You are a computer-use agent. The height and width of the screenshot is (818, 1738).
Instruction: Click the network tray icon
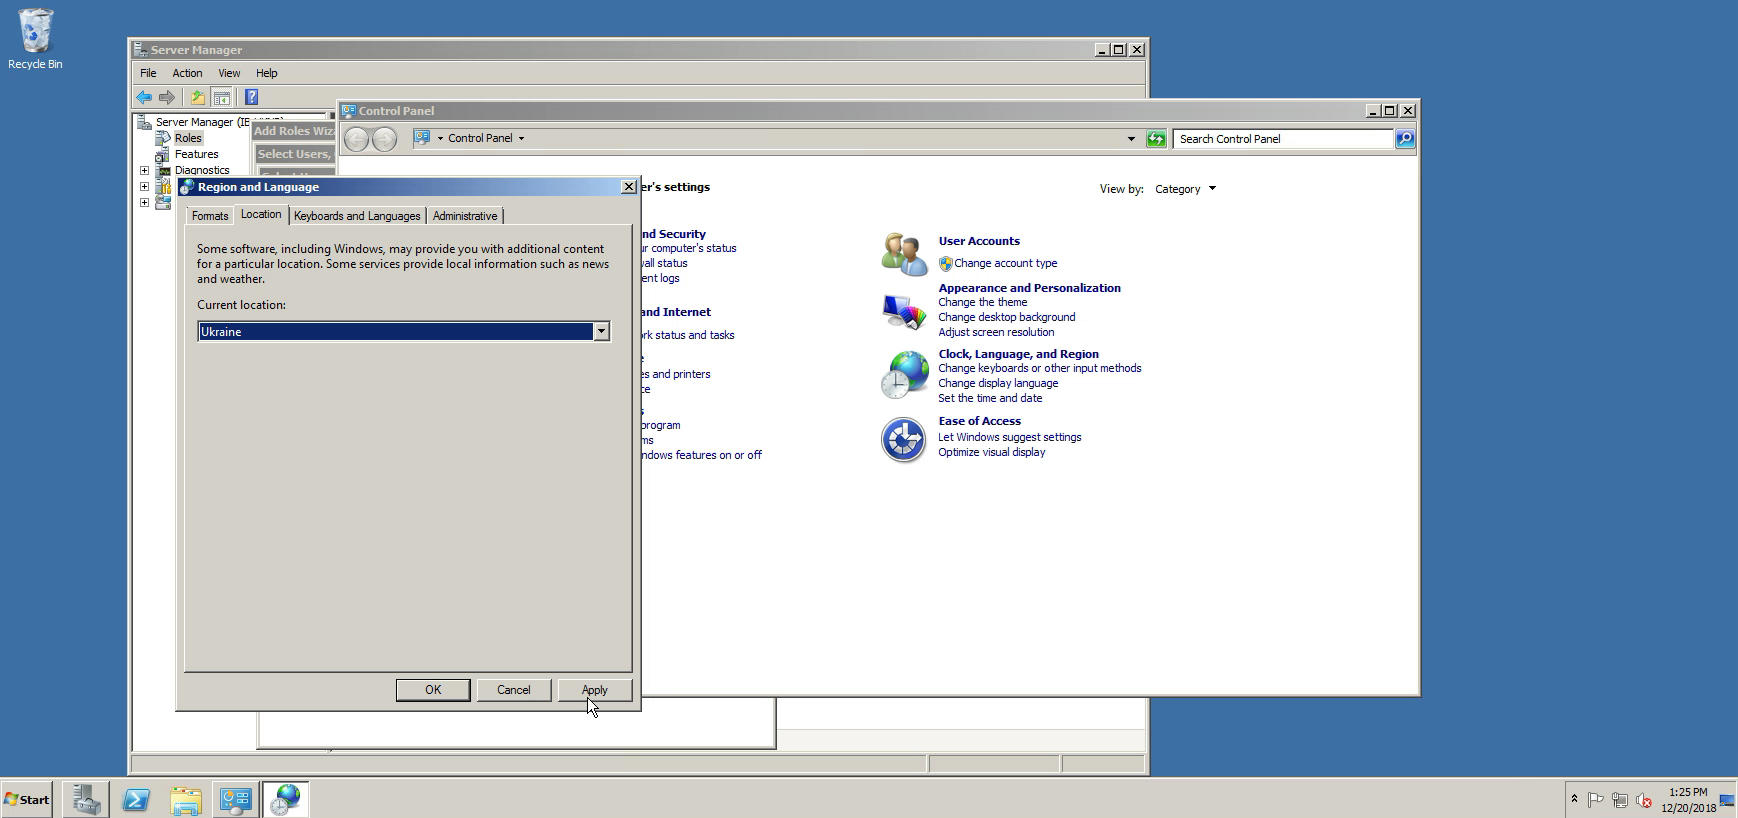(1619, 800)
